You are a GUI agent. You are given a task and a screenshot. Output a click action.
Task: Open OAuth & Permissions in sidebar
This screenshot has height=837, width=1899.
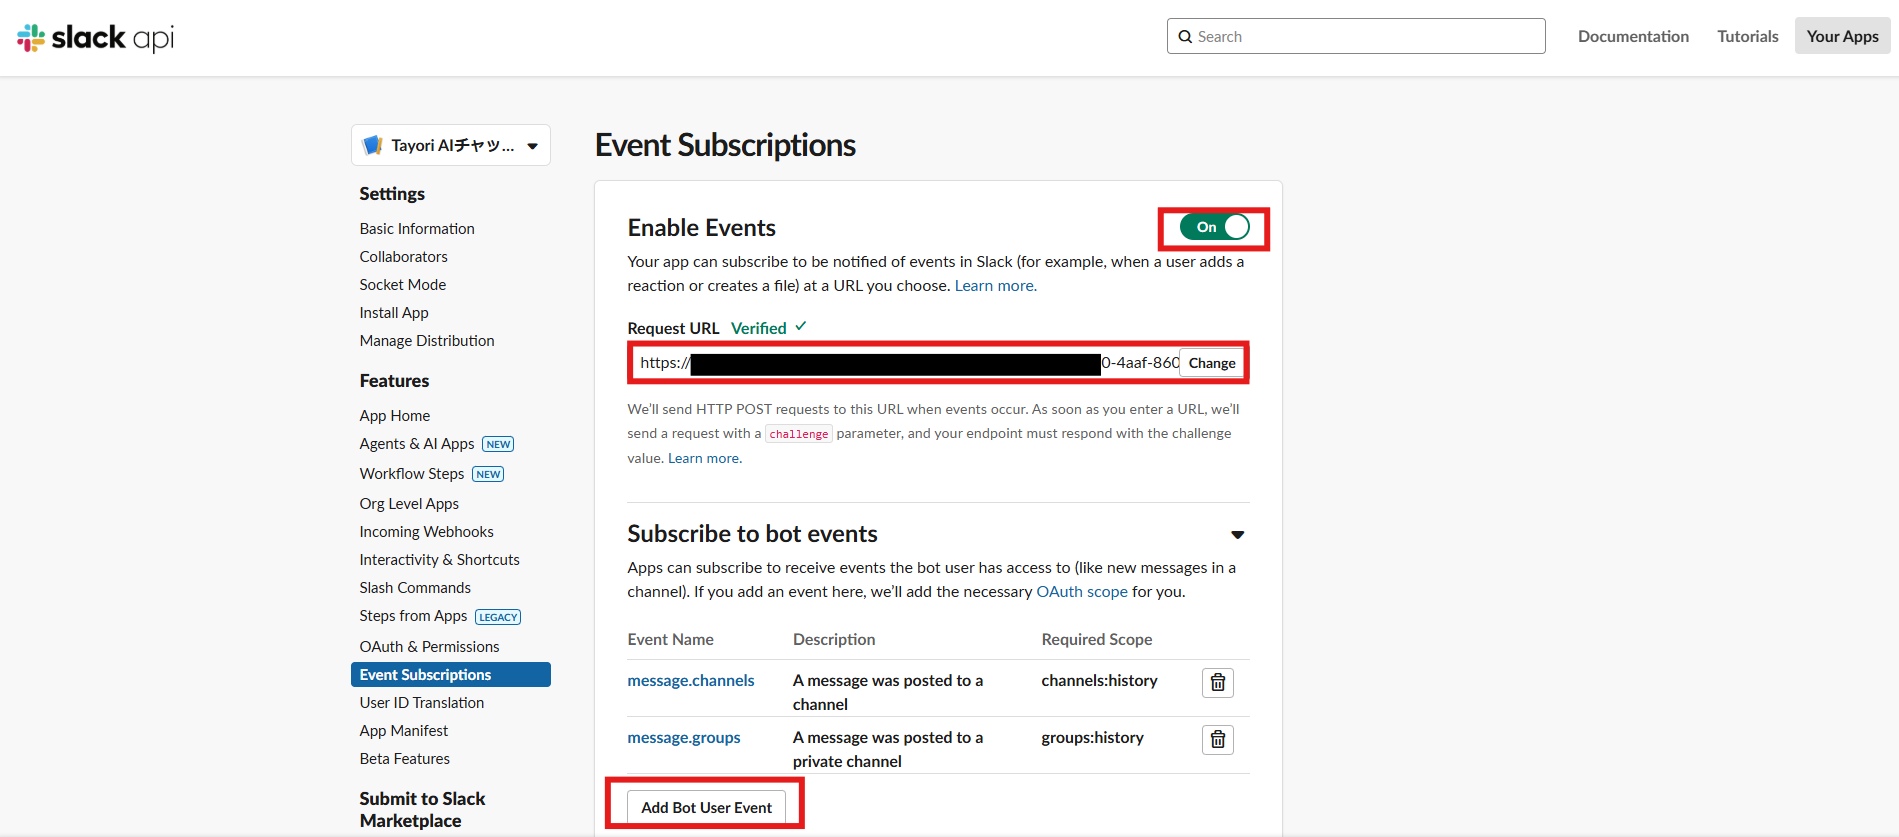429,646
